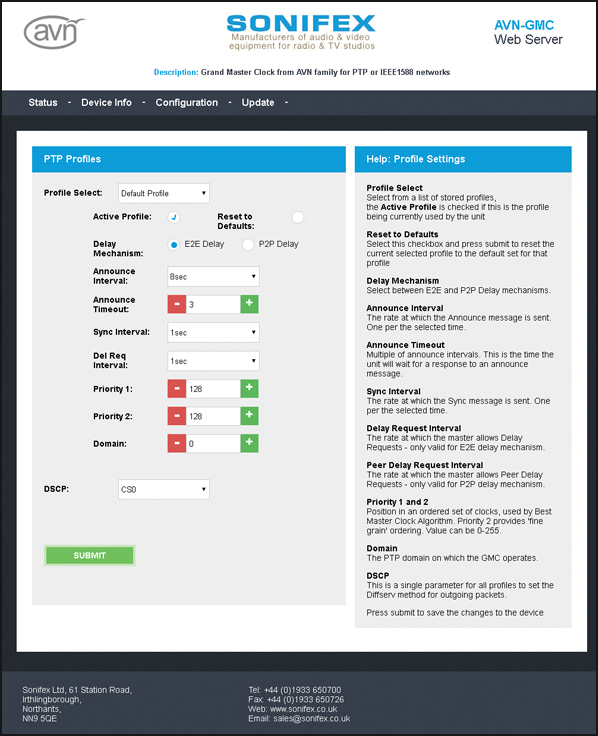The width and height of the screenshot is (598, 736).
Task: Click the Domain number input field
Action: pyautogui.click(x=213, y=444)
